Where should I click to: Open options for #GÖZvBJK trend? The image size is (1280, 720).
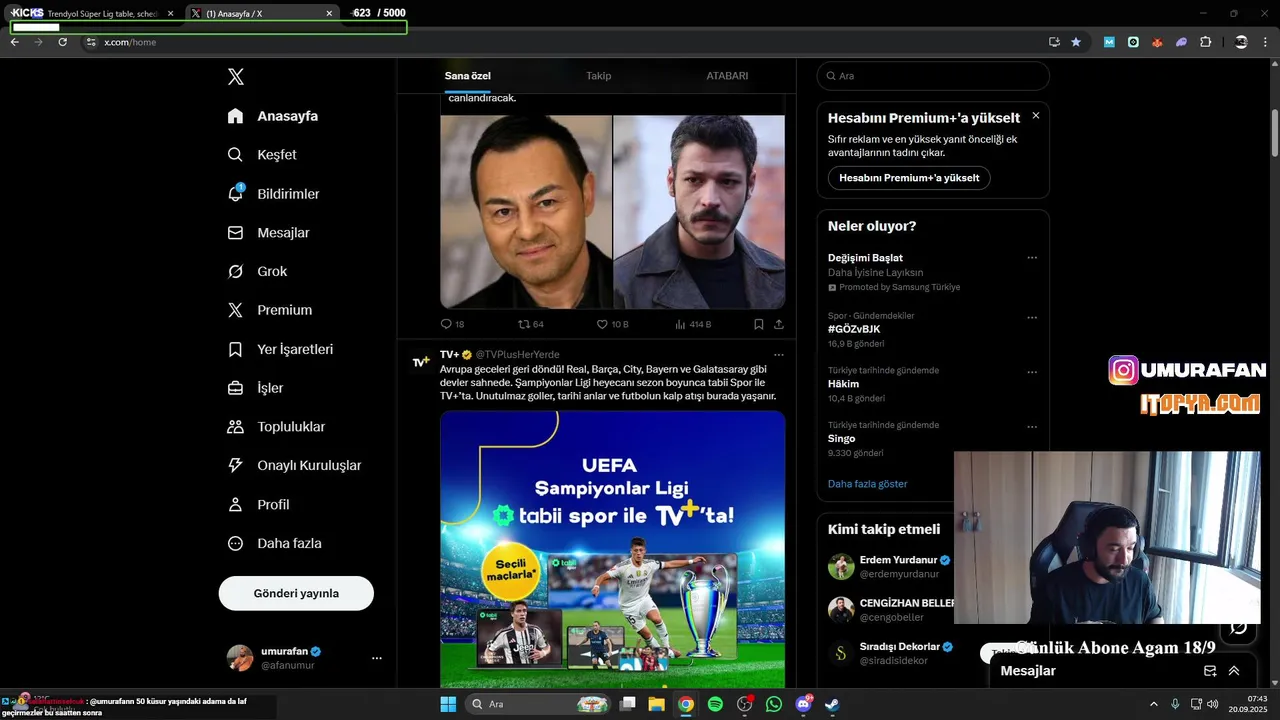click(x=1032, y=318)
